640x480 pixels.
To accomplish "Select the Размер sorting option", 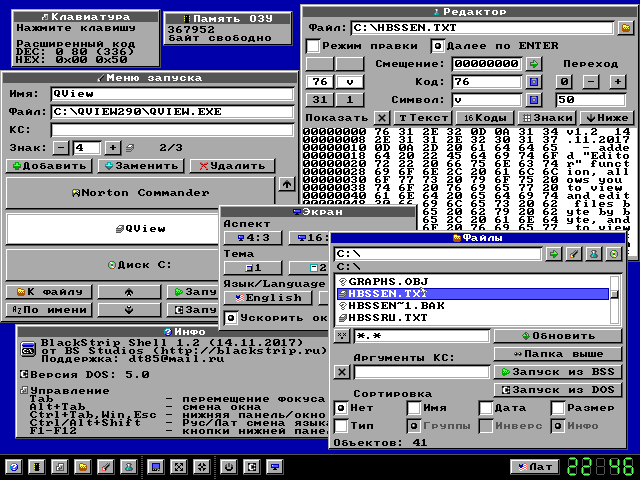I will tap(558, 407).
